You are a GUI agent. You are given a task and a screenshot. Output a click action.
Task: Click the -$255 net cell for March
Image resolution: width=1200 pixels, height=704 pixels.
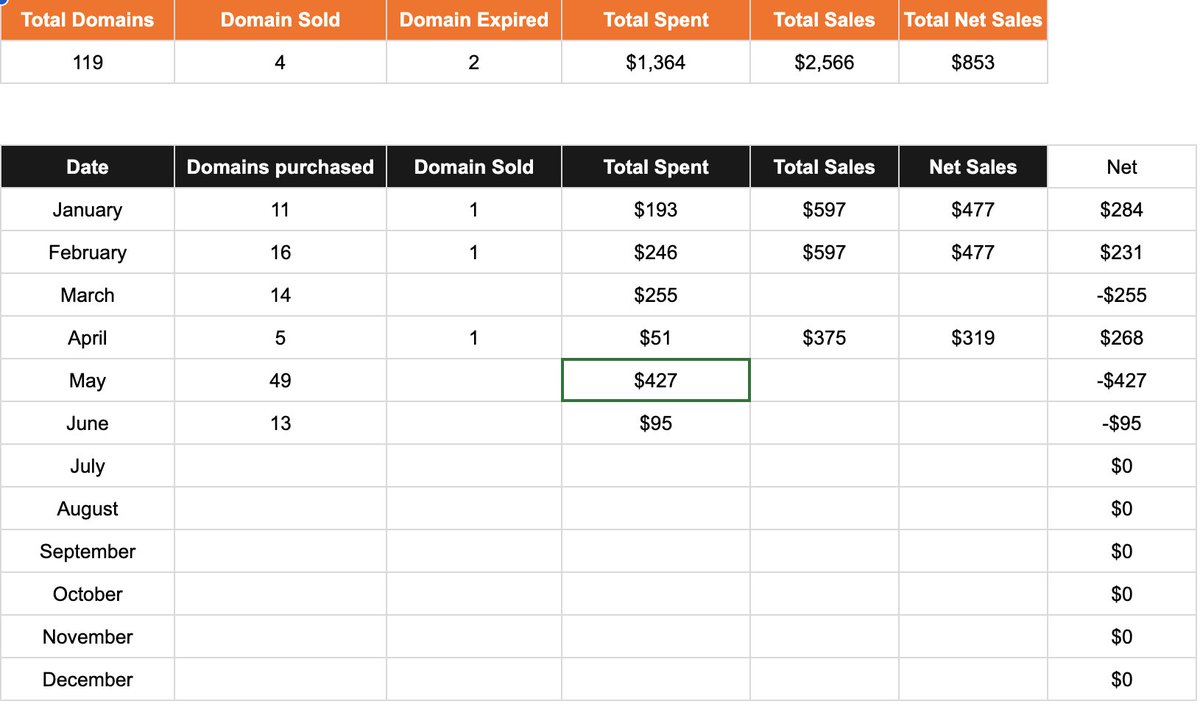pos(1122,295)
